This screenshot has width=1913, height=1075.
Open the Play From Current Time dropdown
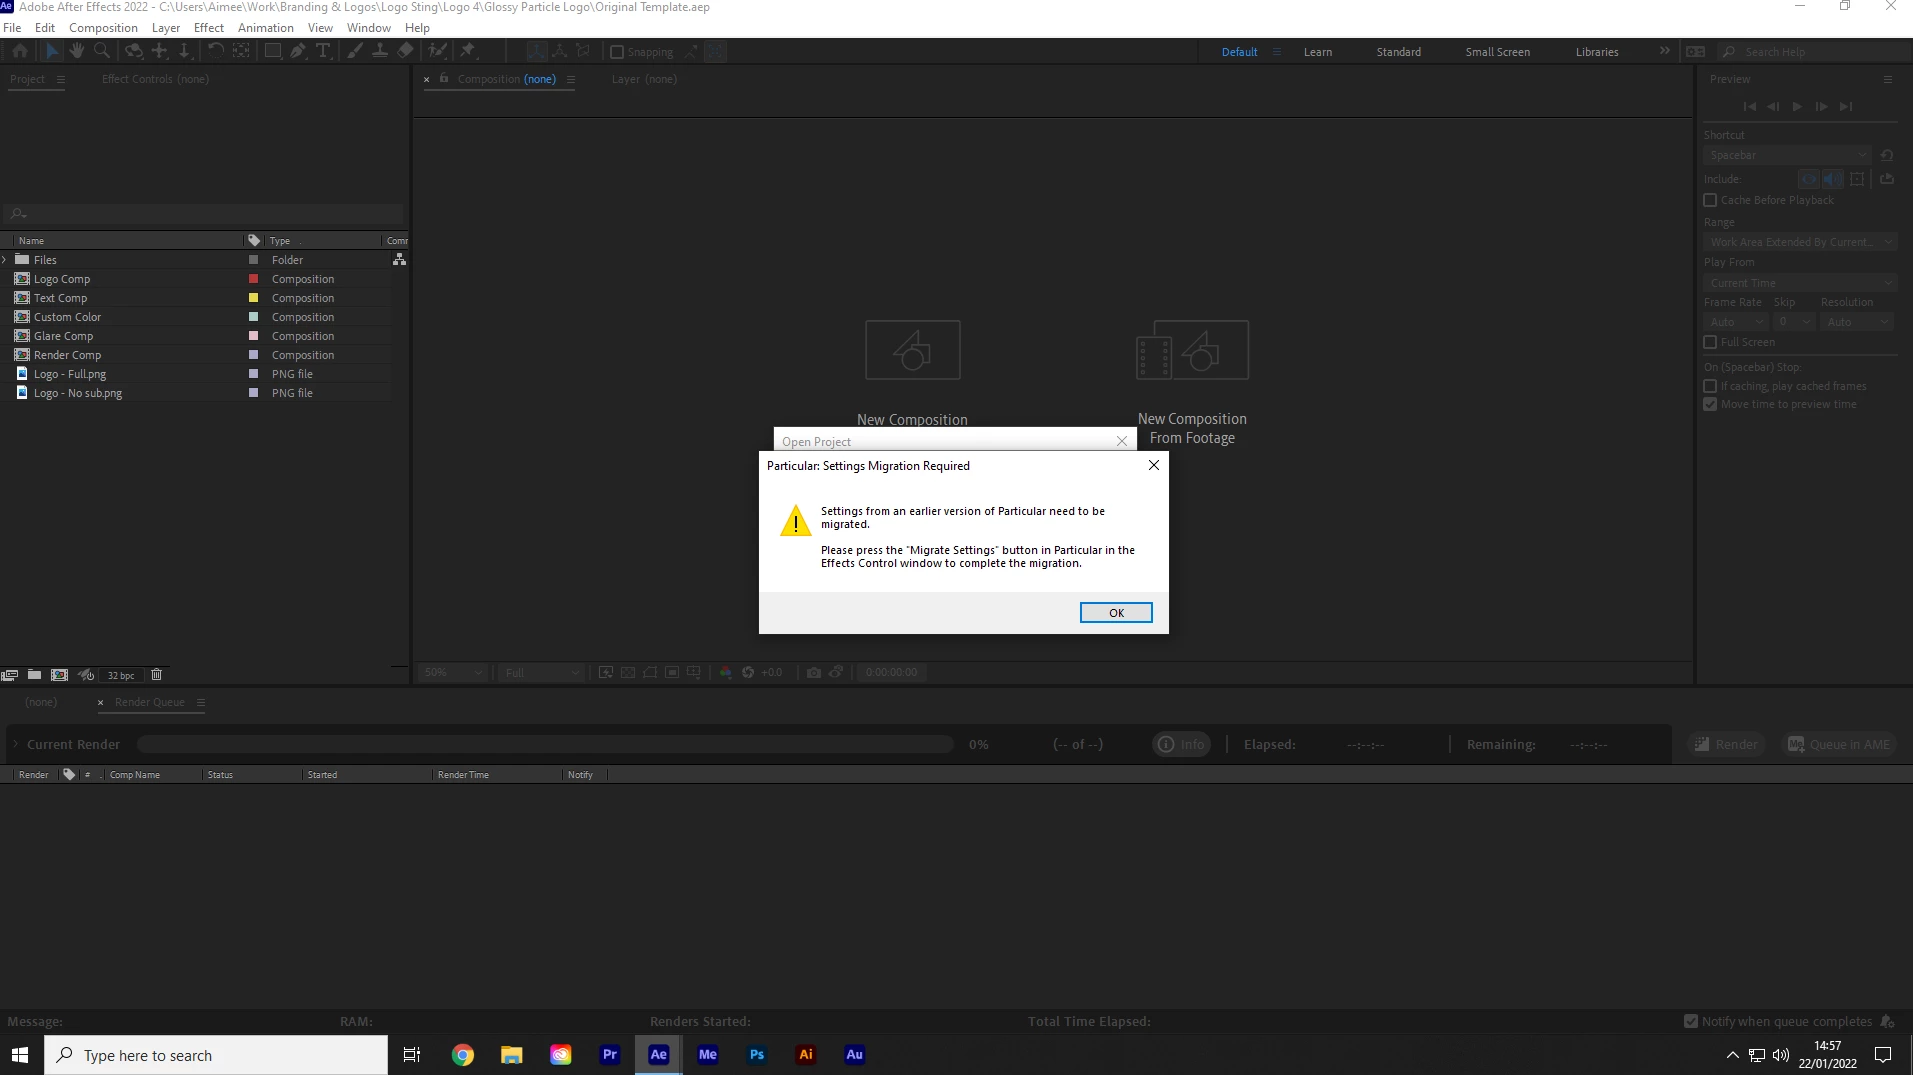click(1800, 283)
